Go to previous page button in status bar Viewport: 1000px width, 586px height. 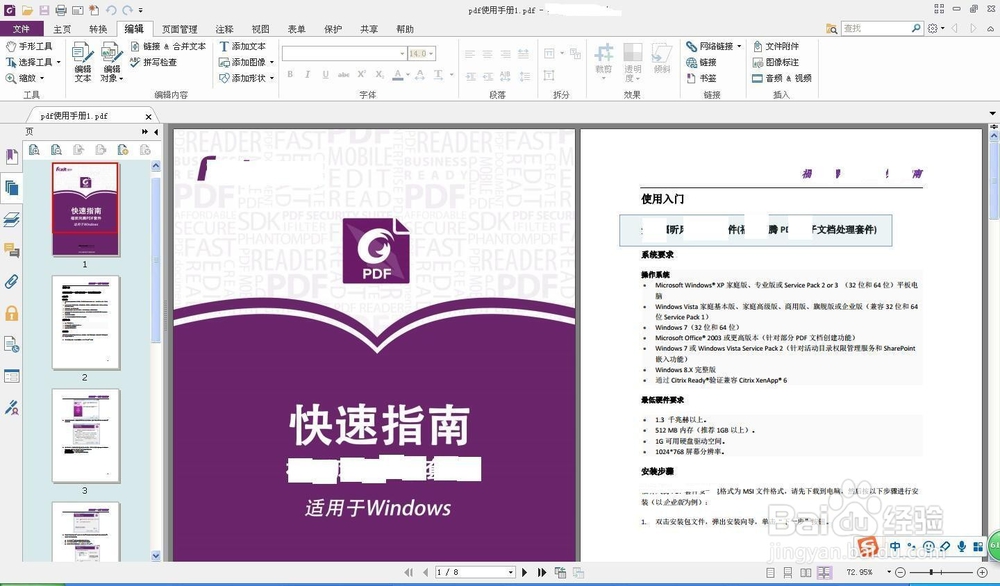click(x=426, y=573)
